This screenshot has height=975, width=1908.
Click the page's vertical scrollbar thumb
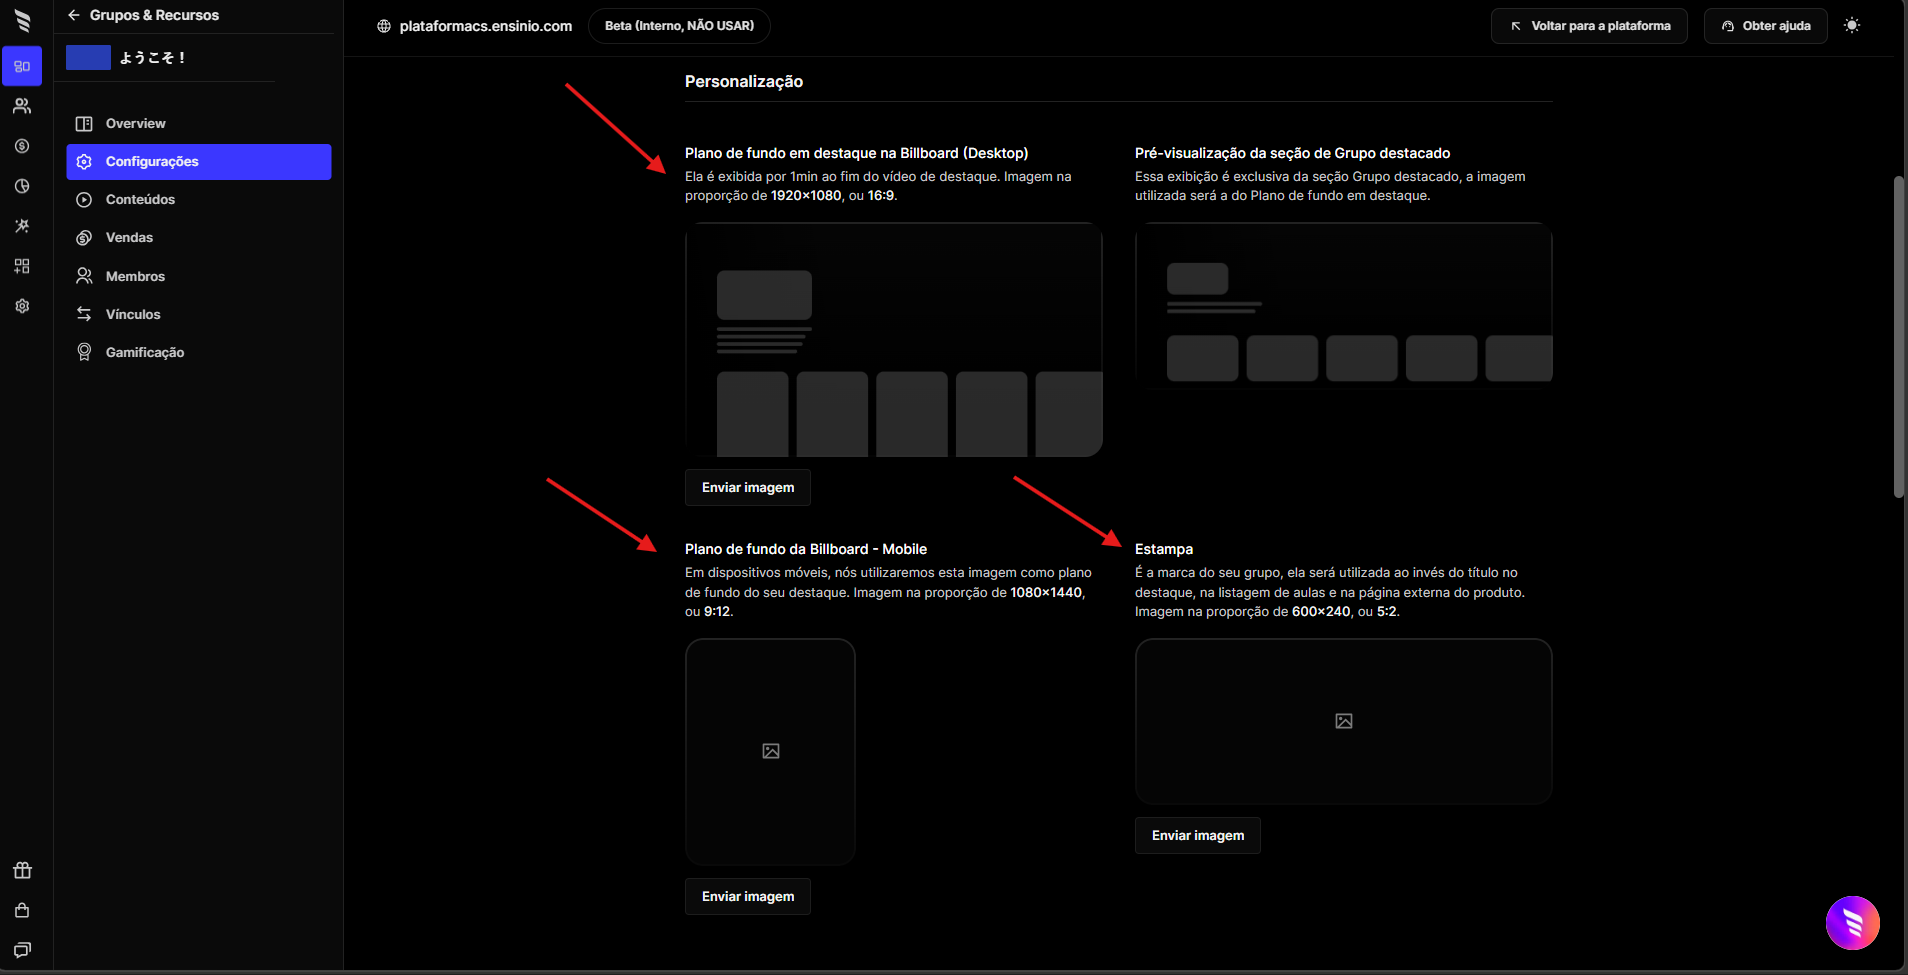pos(1898,337)
